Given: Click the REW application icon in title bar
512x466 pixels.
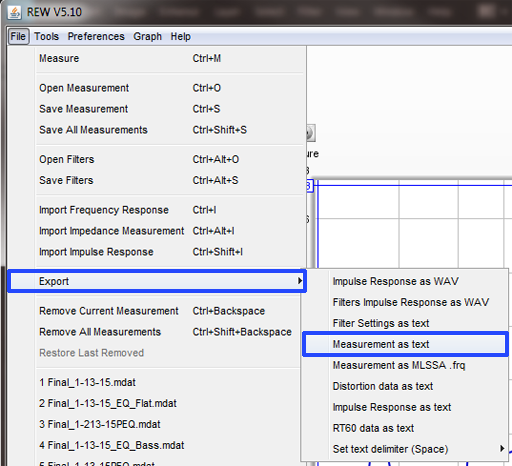Looking at the screenshot, I should [14, 12].
